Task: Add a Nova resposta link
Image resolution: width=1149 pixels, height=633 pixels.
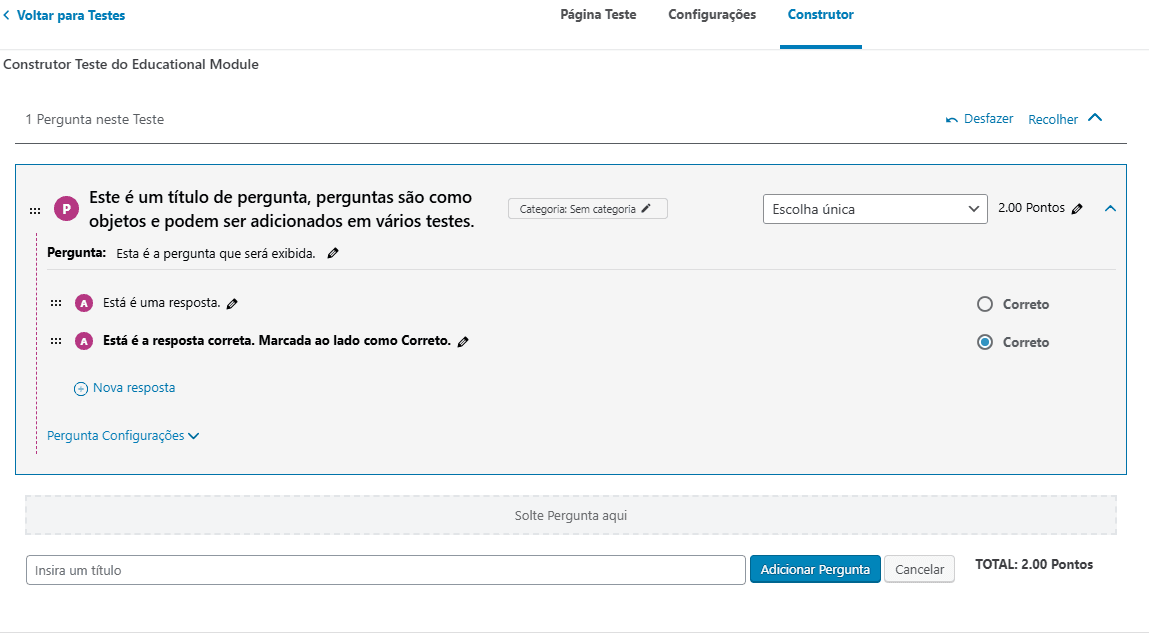Action: tap(134, 388)
